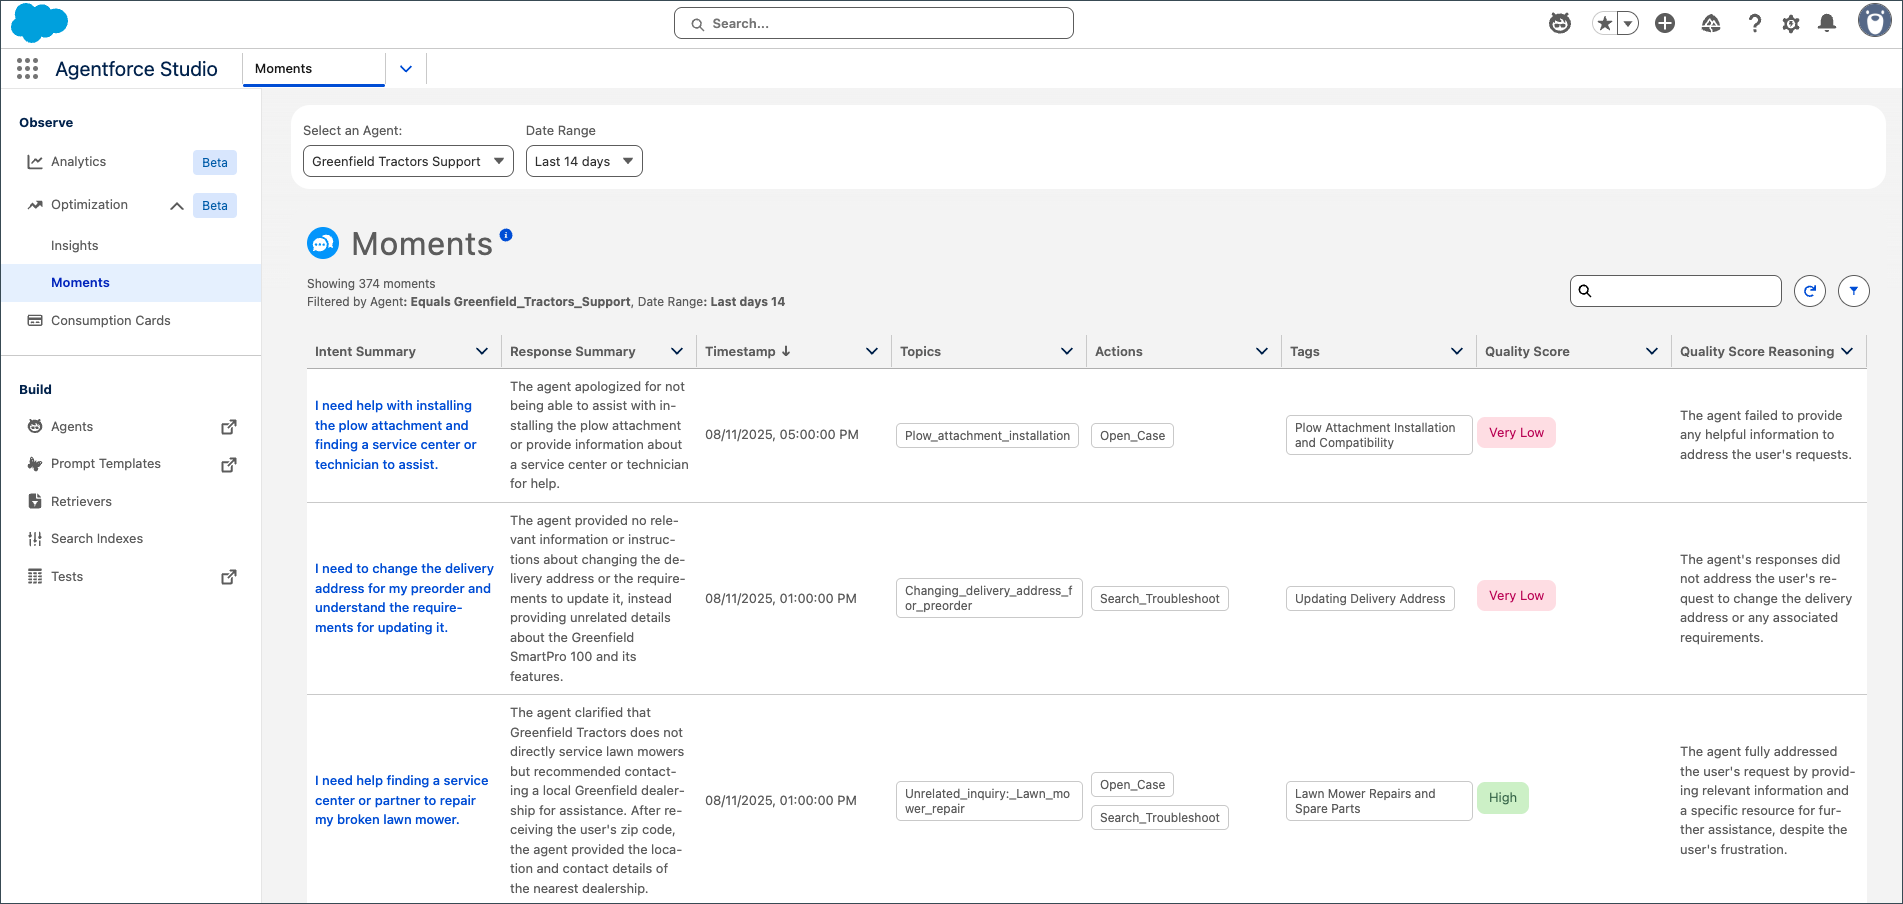
Task: Open Agents in a new tab icon
Action: point(229,427)
